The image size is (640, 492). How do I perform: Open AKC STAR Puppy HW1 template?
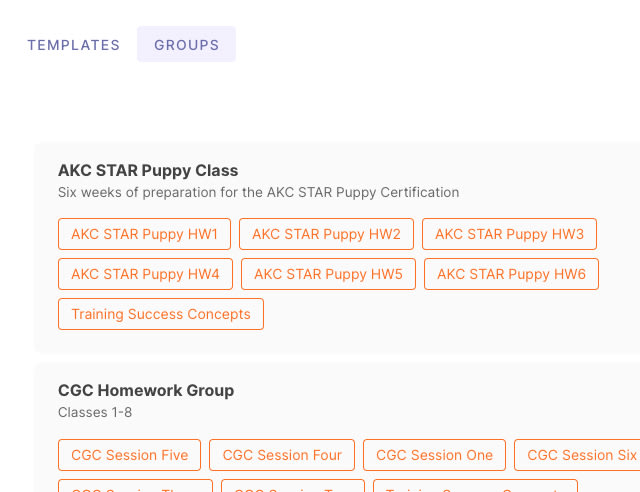pos(144,234)
